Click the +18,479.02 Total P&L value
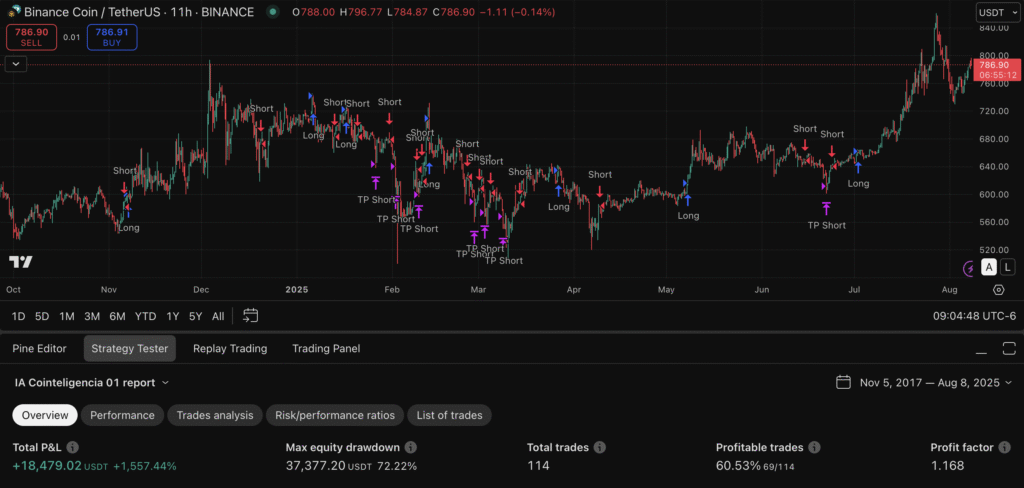1024x488 pixels. coord(47,466)
